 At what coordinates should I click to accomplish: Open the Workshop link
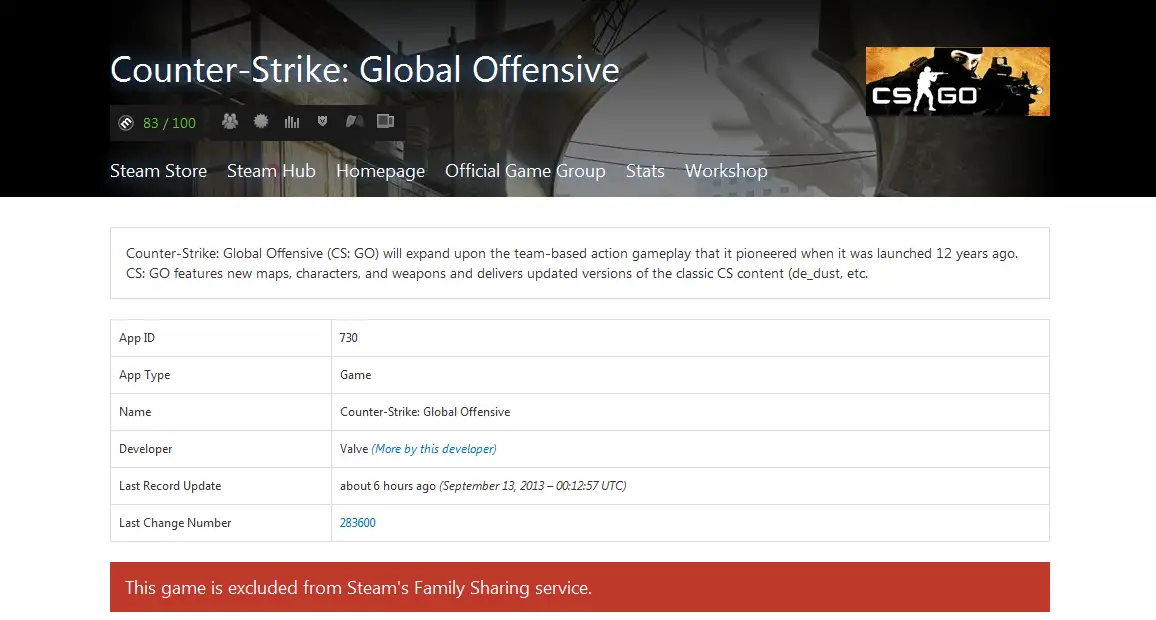[x=726, y=171]
